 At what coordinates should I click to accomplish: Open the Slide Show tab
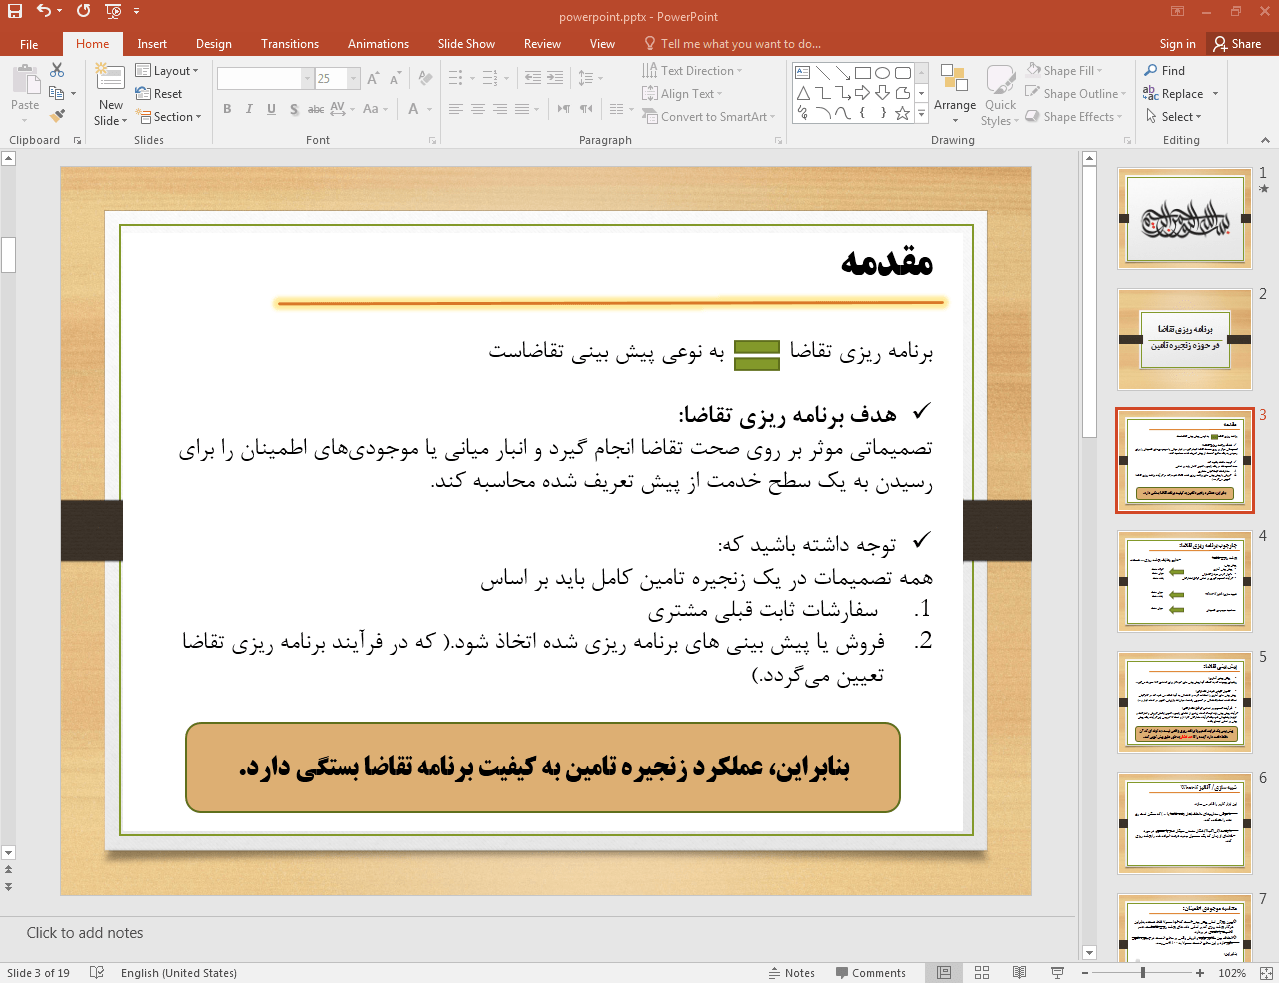click(x=465, y=44)
